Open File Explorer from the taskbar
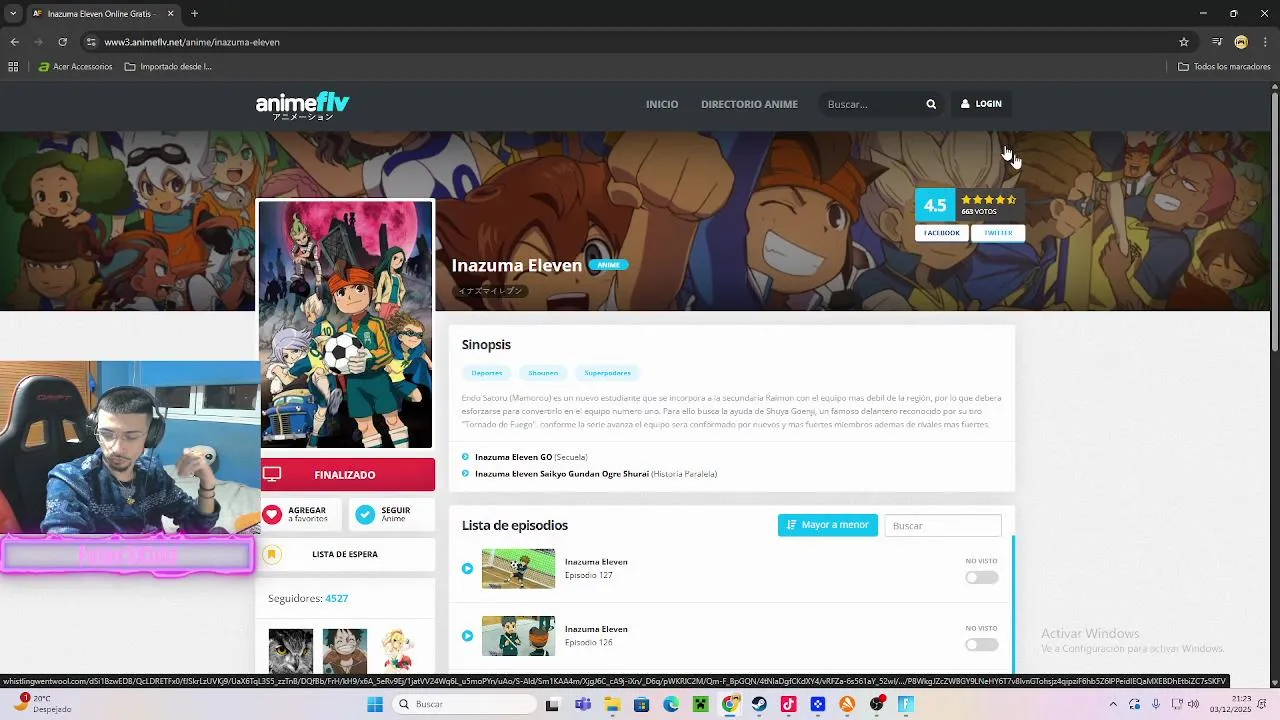Viewport: 1280px width, 720px height. [x=612, y=704]
